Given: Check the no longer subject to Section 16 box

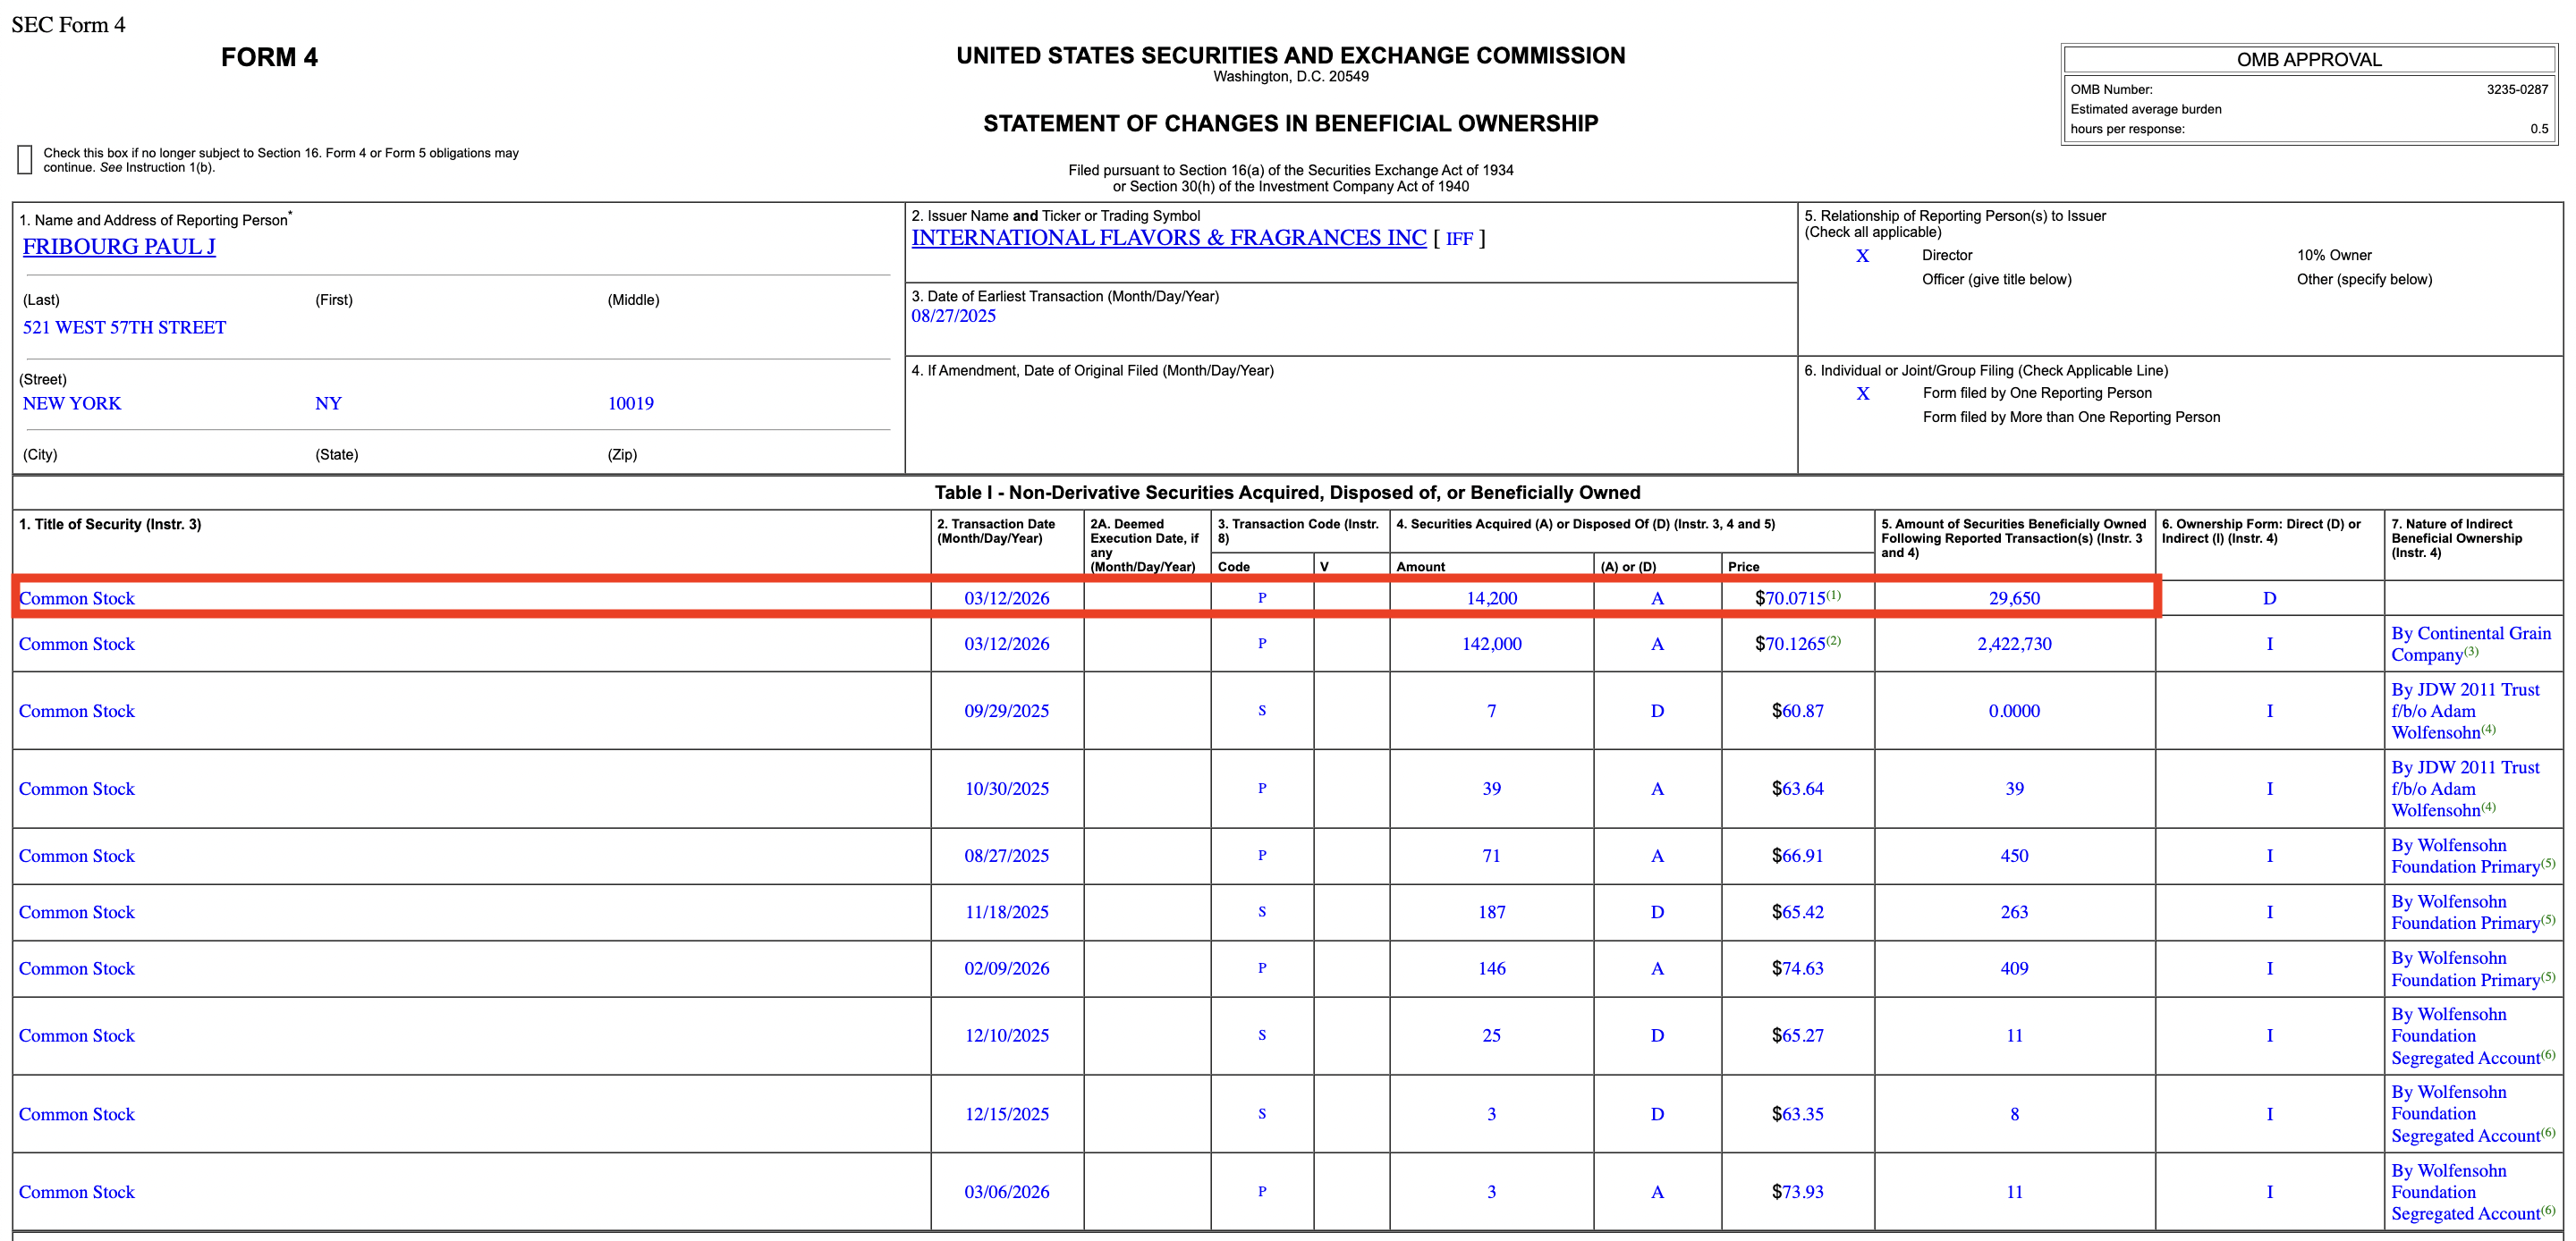Looking at the screenshot, I should tap(25, 160).
